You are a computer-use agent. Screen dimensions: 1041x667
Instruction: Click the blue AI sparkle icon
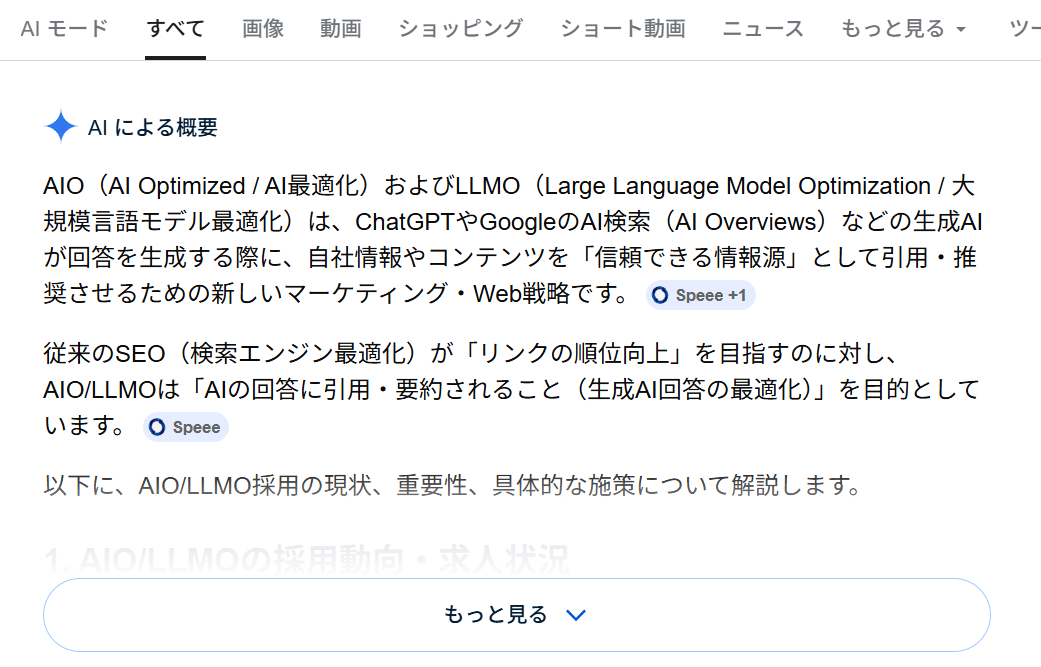61,127
